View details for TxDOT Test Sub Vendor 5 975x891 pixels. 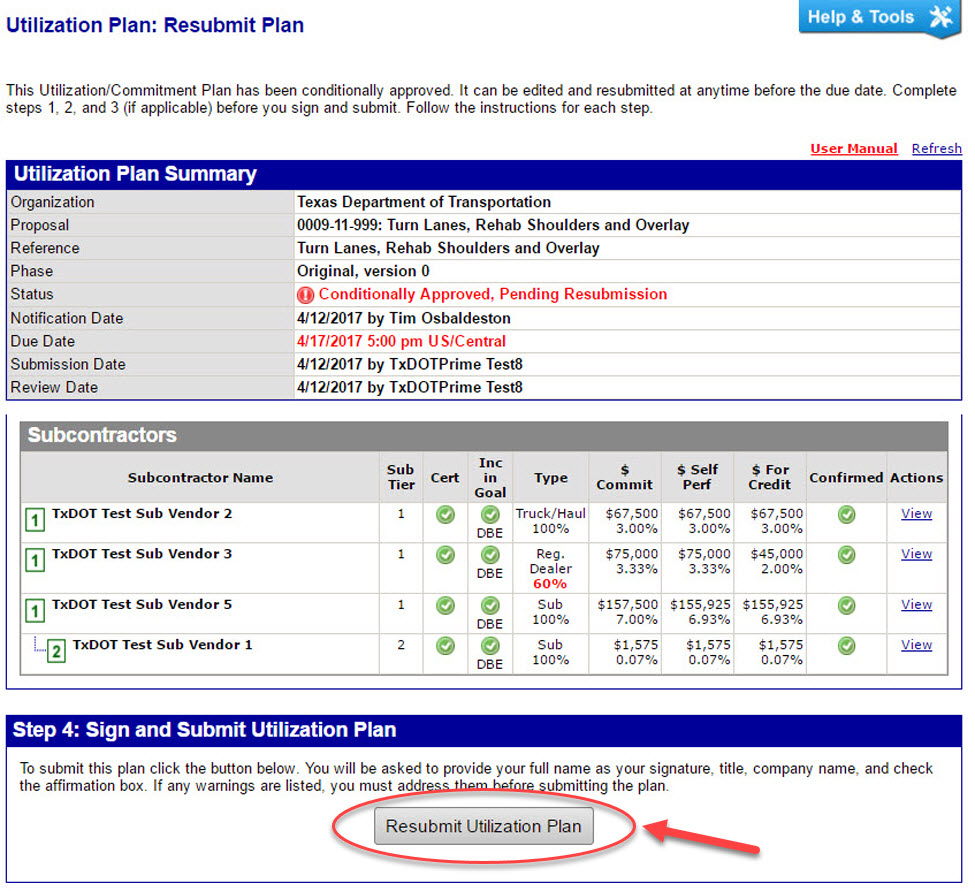tap(917, 604)
